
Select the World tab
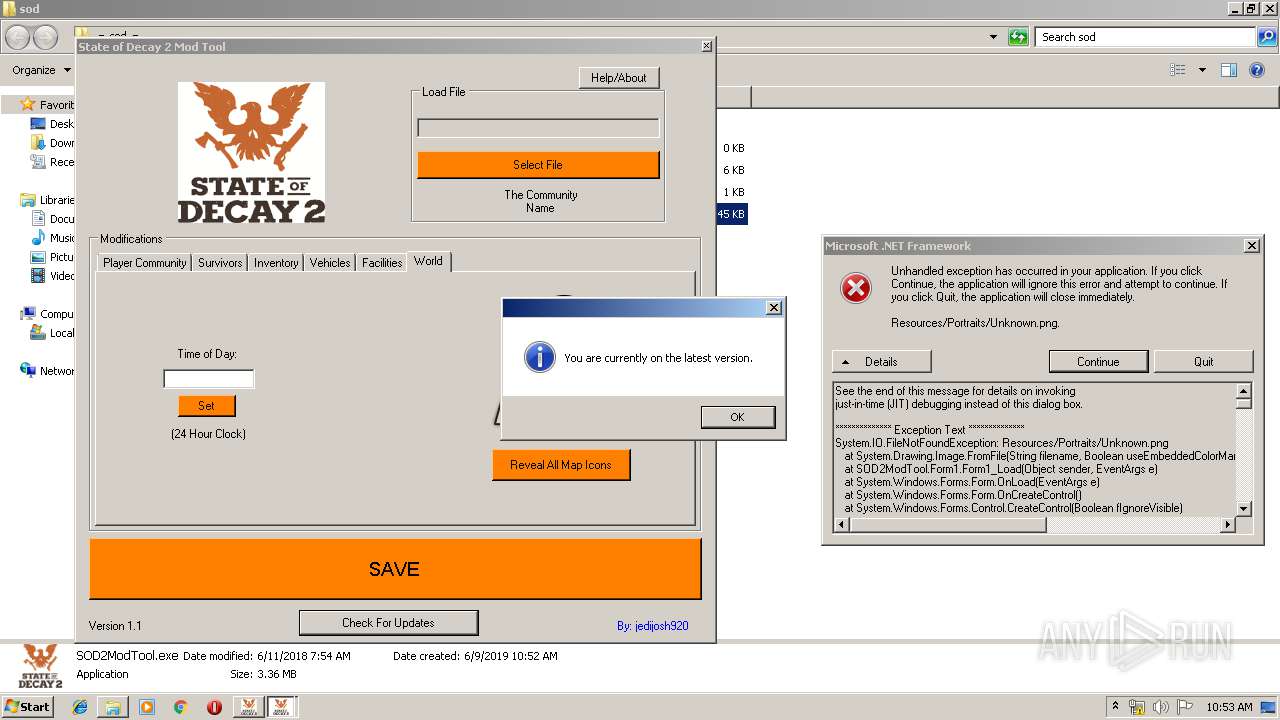[429, 261]
